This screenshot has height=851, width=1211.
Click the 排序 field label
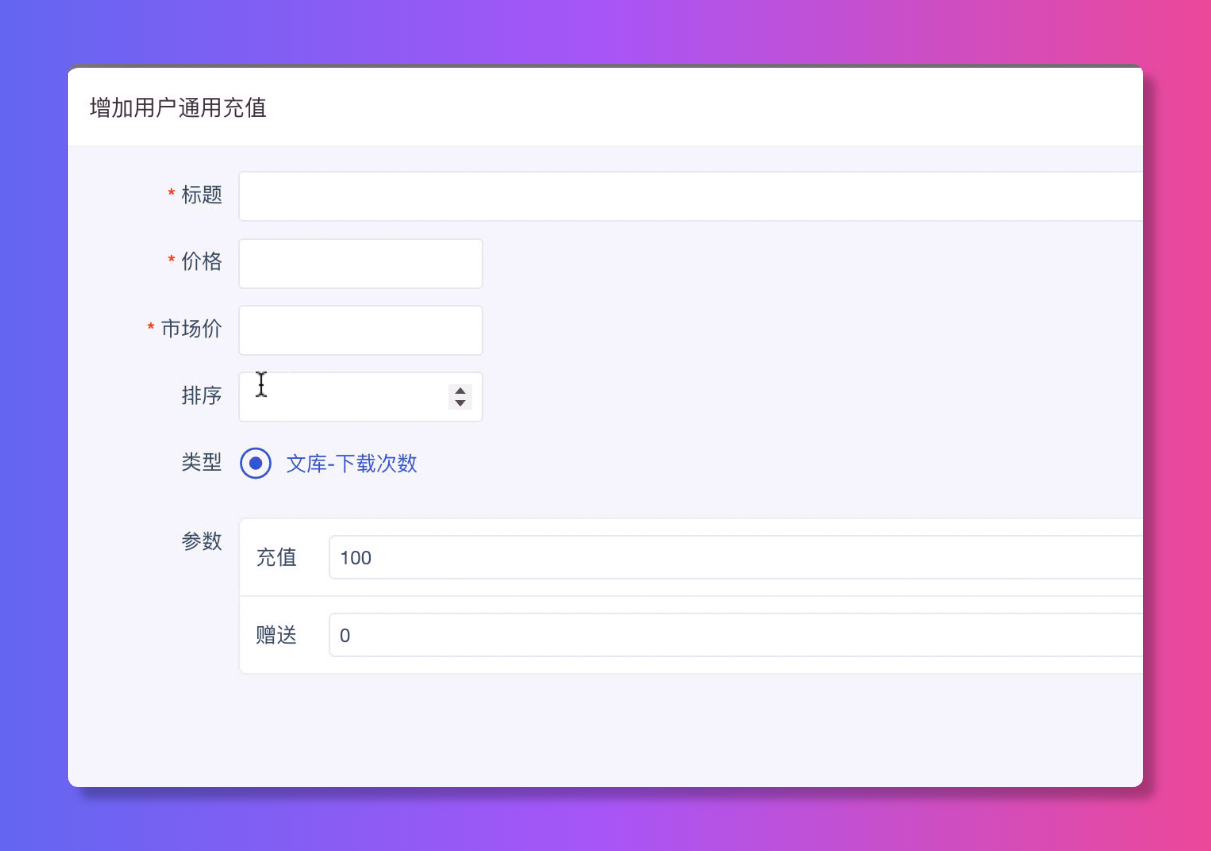(x=201, y=396)
